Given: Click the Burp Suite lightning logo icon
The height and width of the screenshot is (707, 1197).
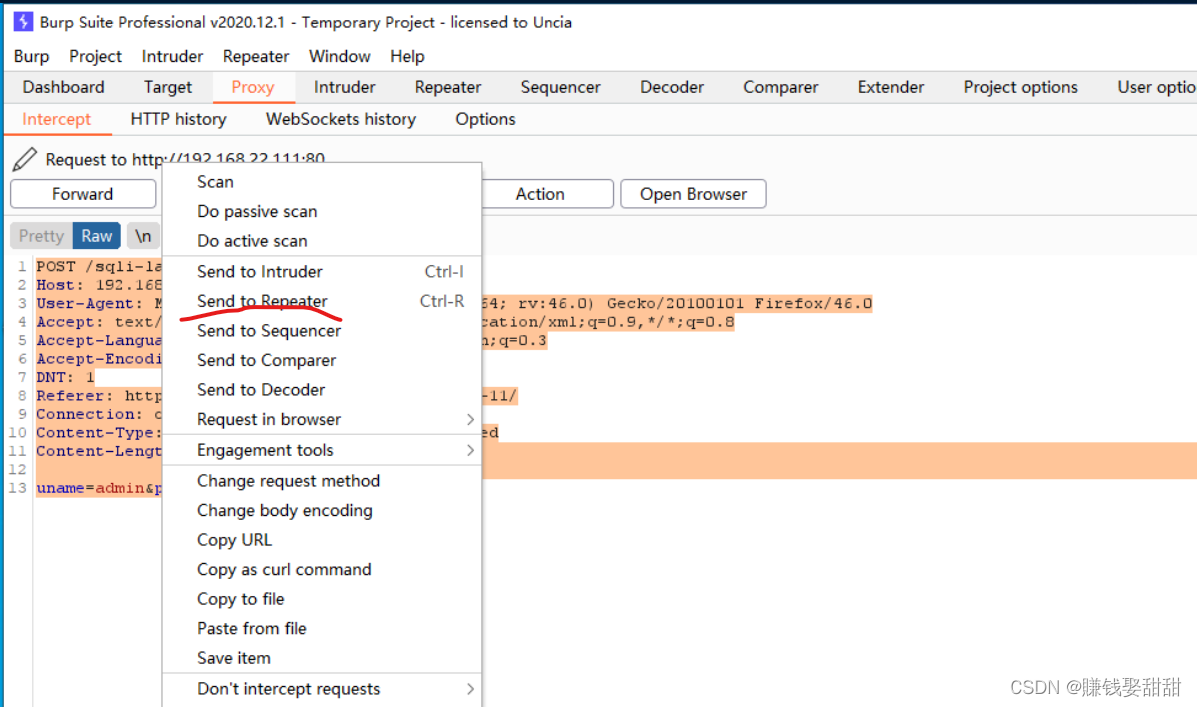Looking at the screenshot, I should pyautogui.click(x=23, y=21).
